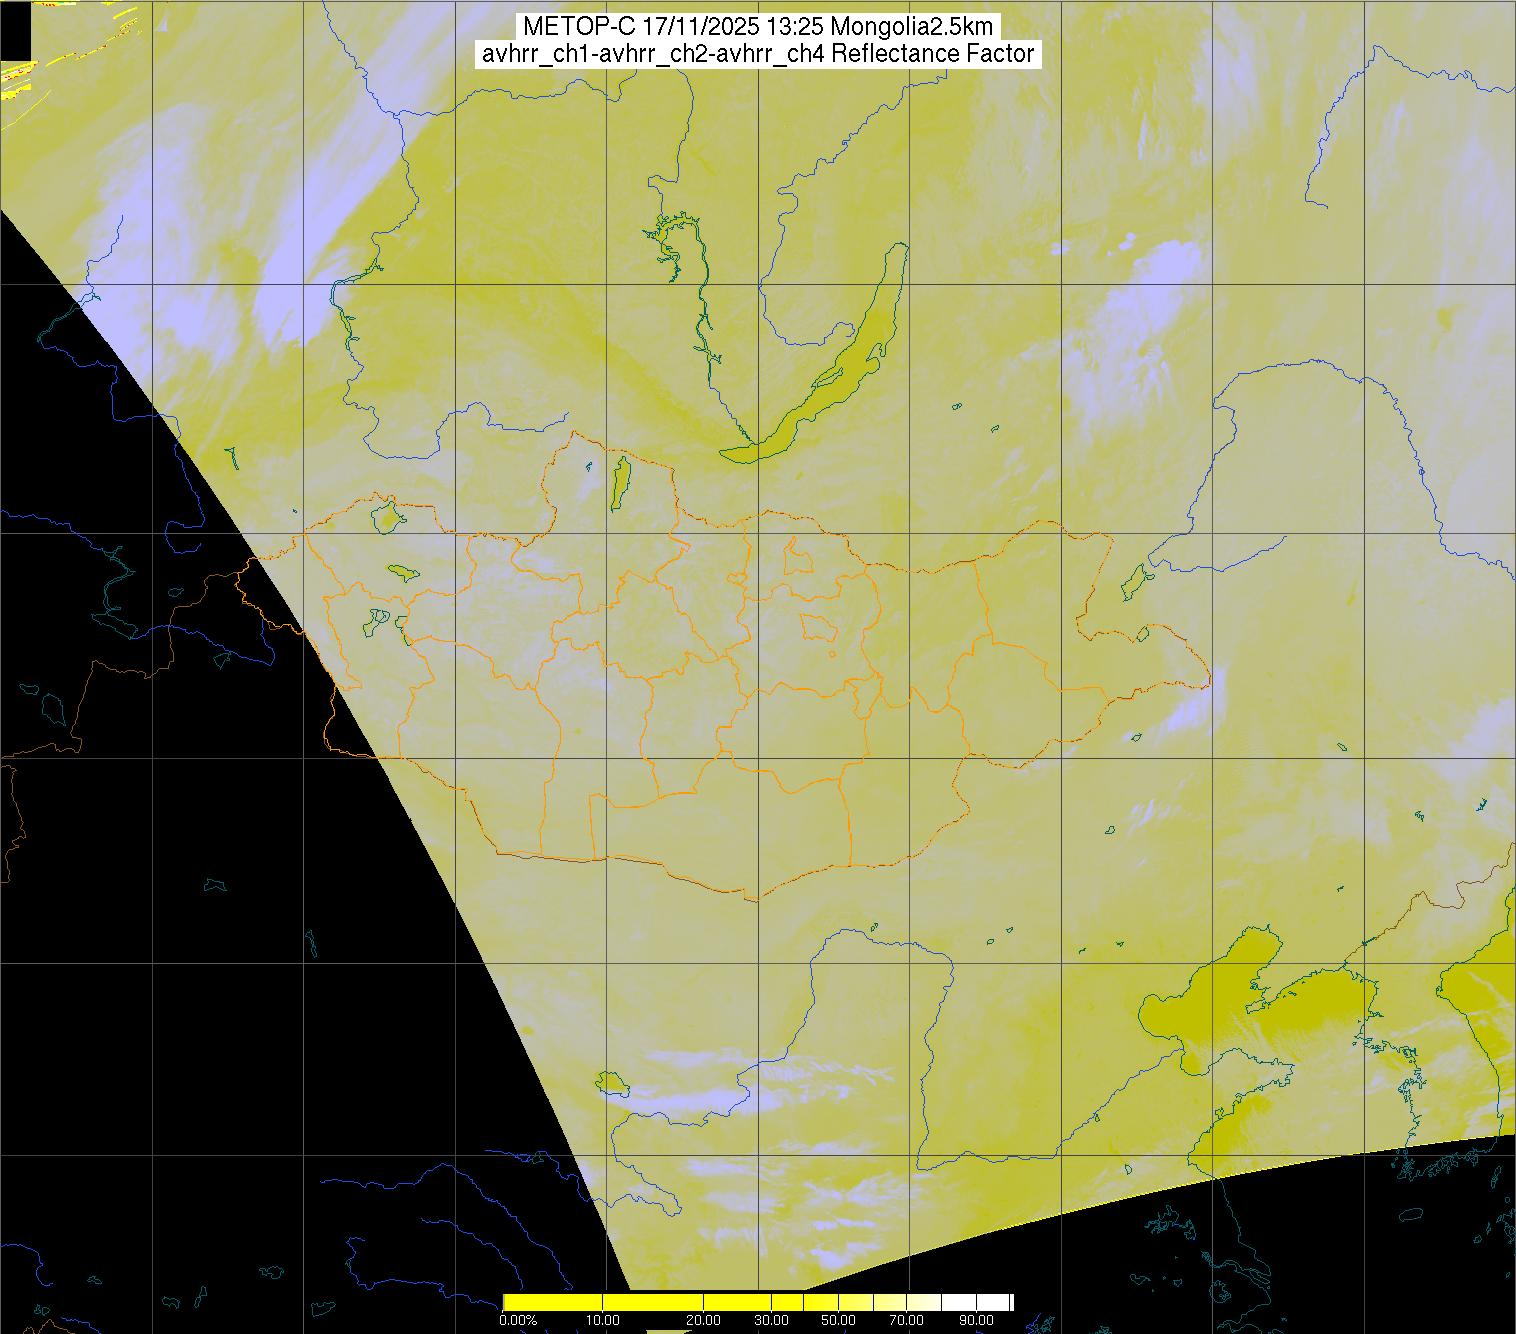Click the avhrr channel Reflectance Factor subtitle
The height and width of the screenshot is (1334, 1516).
click(x=757, y=54)
